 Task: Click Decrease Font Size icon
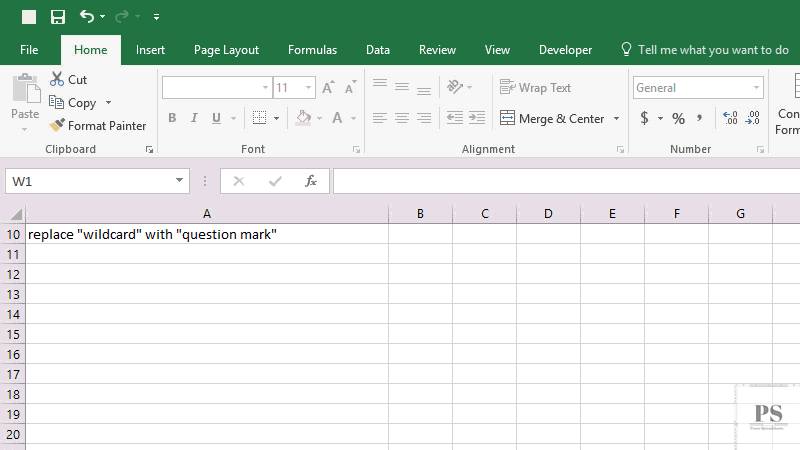click(x=351, y=87)
